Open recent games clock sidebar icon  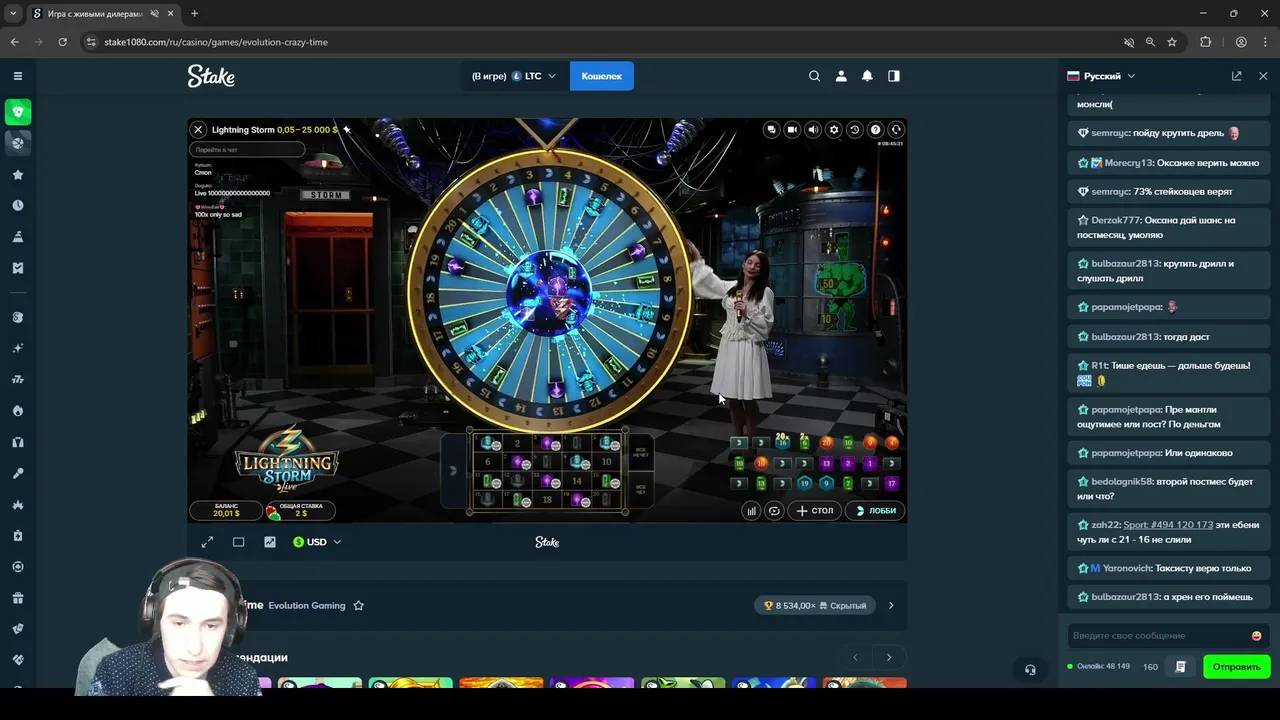pos(18,206)
